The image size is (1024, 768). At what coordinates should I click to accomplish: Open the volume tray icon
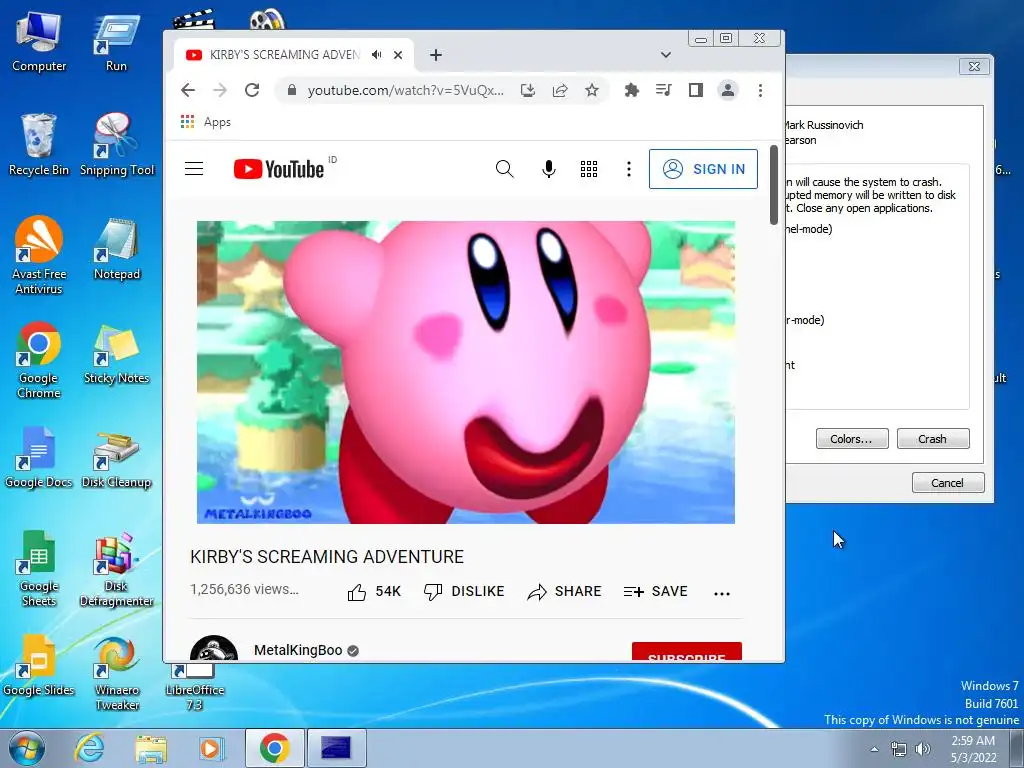pos(922,749)
